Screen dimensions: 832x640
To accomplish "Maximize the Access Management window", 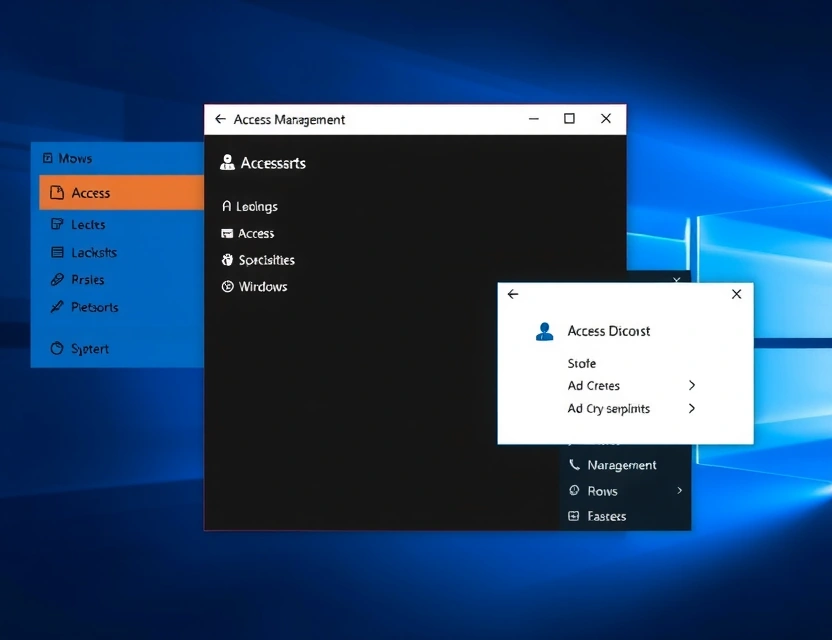I will [569, 118].
